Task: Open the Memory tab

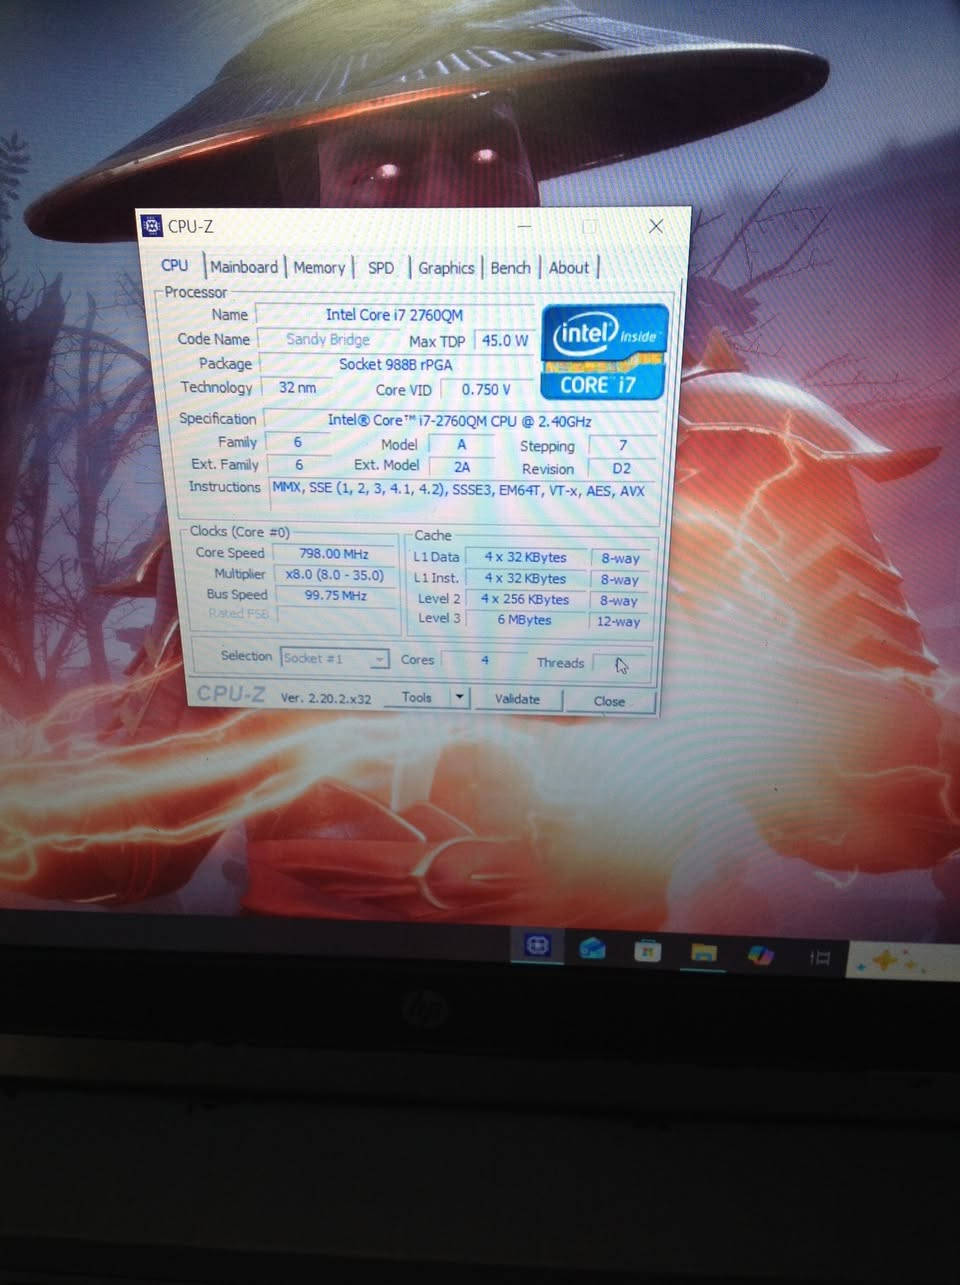Action: point(319,268)
